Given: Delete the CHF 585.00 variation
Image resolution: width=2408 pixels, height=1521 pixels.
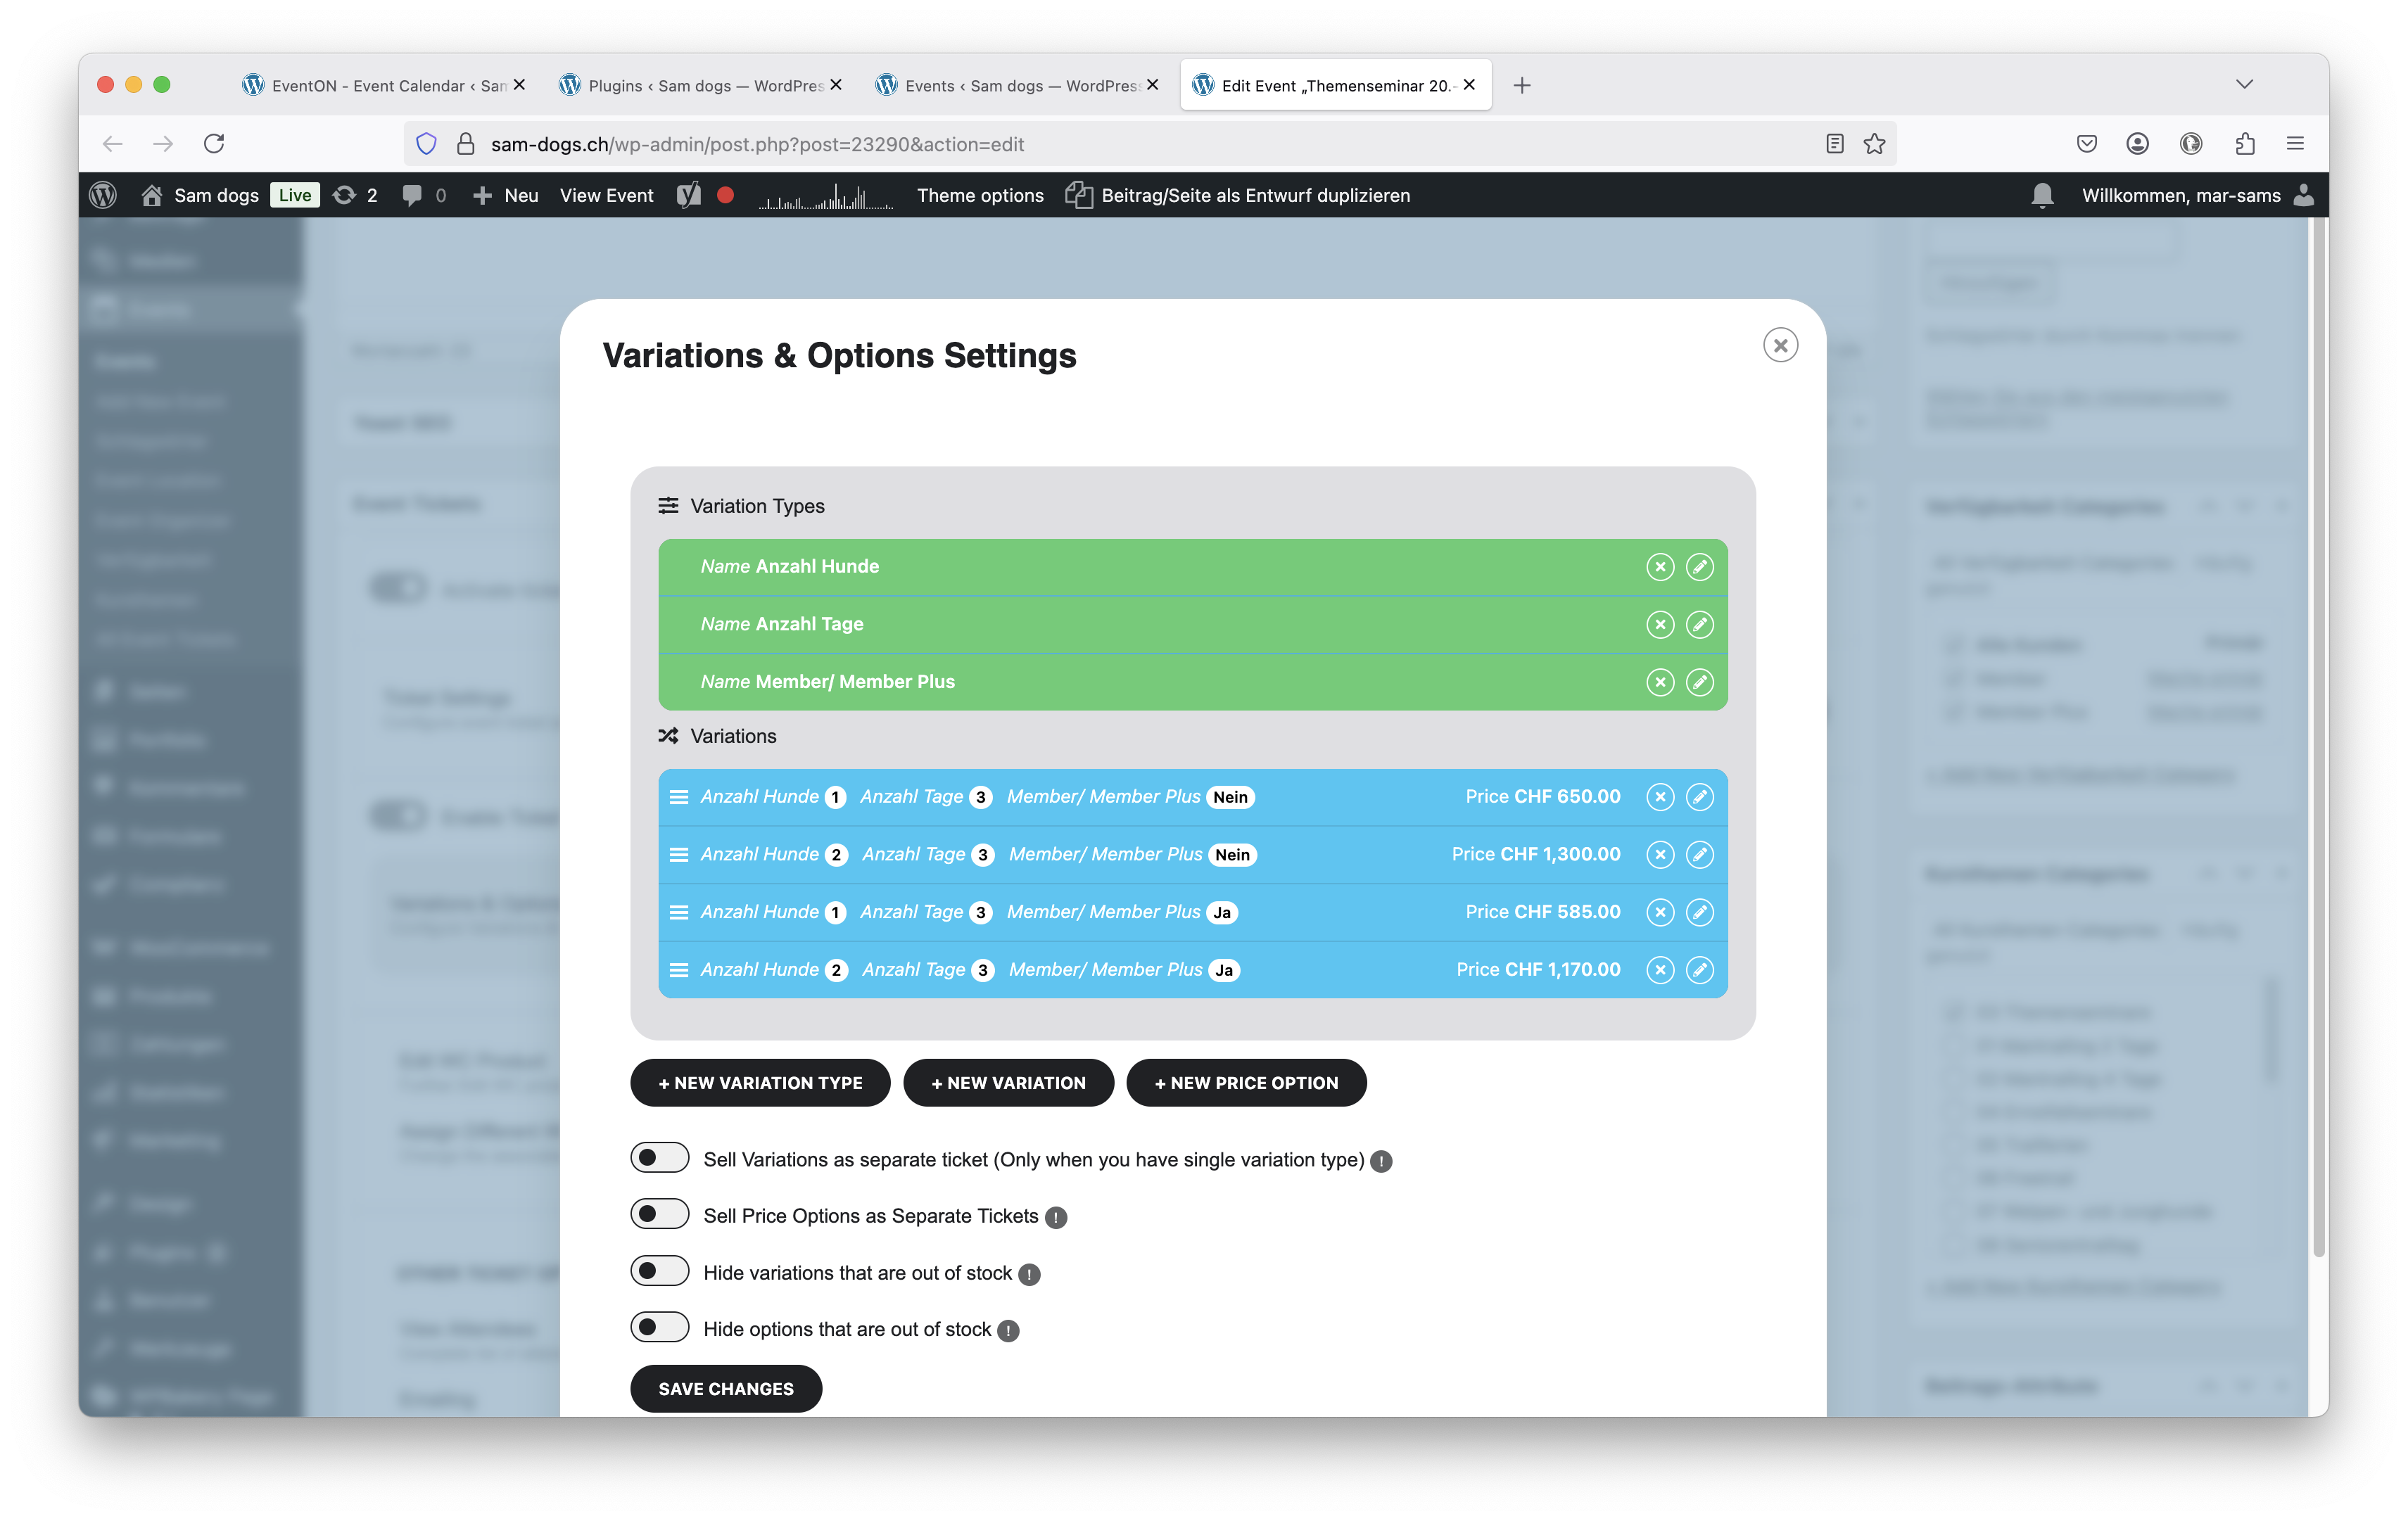Looking at the screenshot, I should (1660, 912).
